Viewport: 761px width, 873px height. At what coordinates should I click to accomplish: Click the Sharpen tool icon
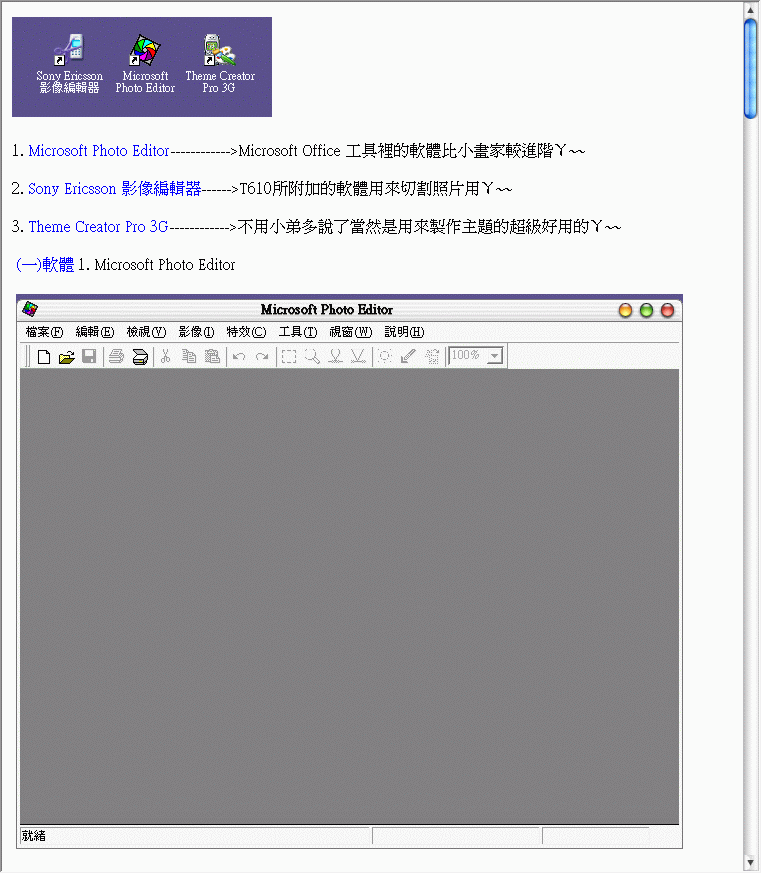point(358,356)
